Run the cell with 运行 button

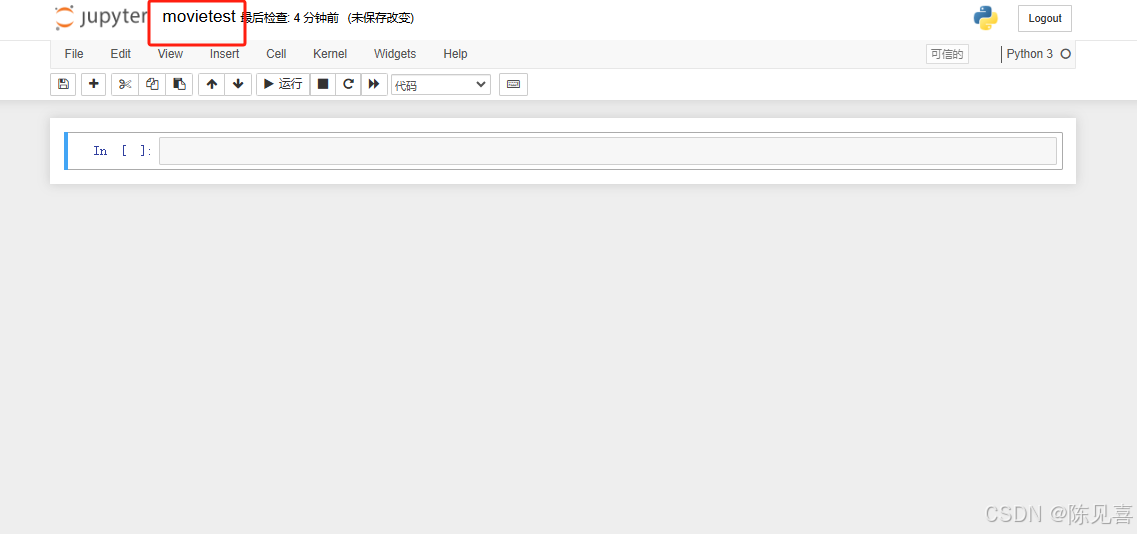click(x=284, y=84)
